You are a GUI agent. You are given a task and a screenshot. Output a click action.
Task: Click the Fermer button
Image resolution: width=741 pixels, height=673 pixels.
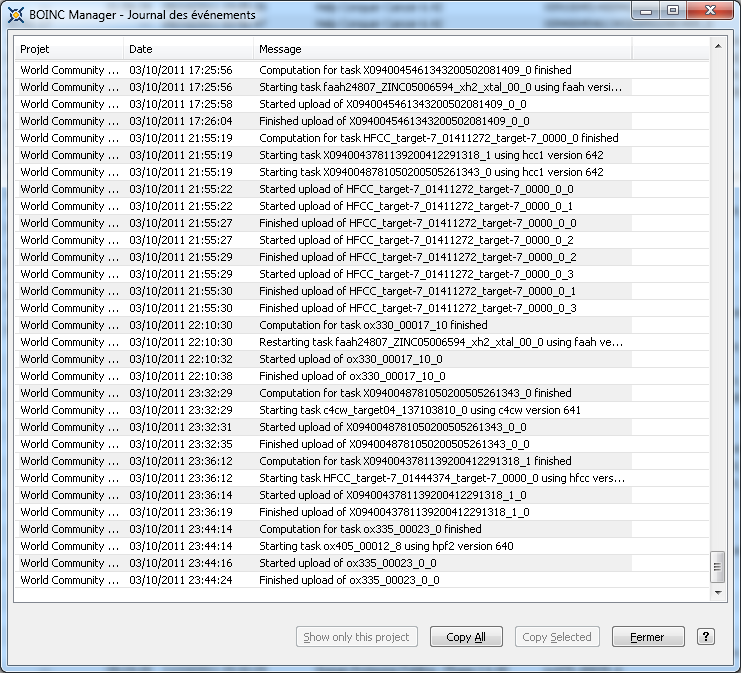click(x=648, y=637)
